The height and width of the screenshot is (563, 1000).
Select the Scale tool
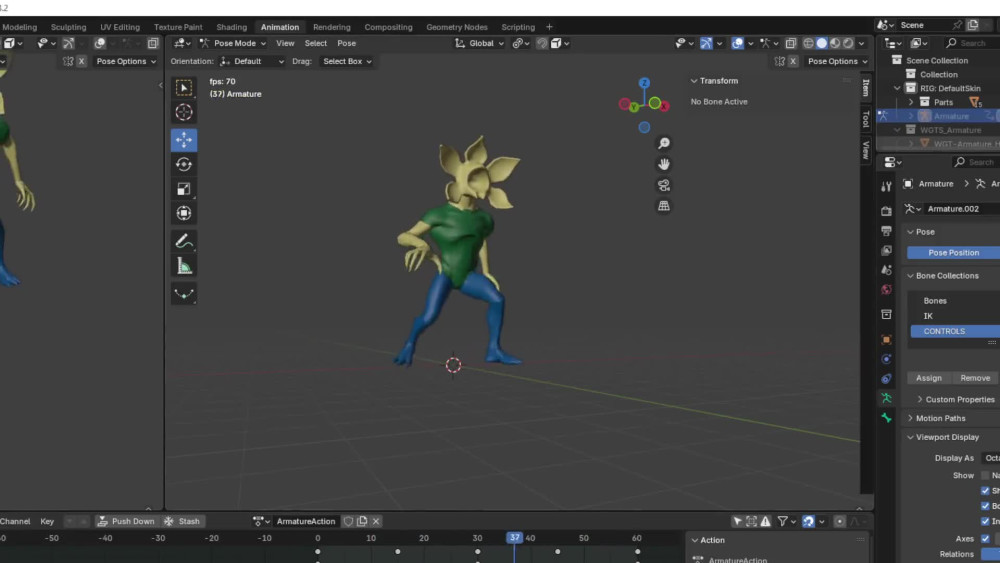click(x=184, y=189)
